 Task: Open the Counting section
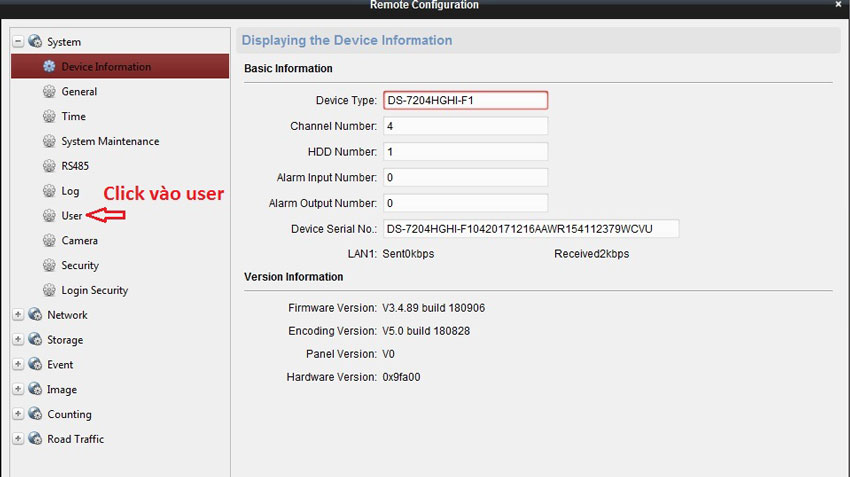tap(69, 414)
